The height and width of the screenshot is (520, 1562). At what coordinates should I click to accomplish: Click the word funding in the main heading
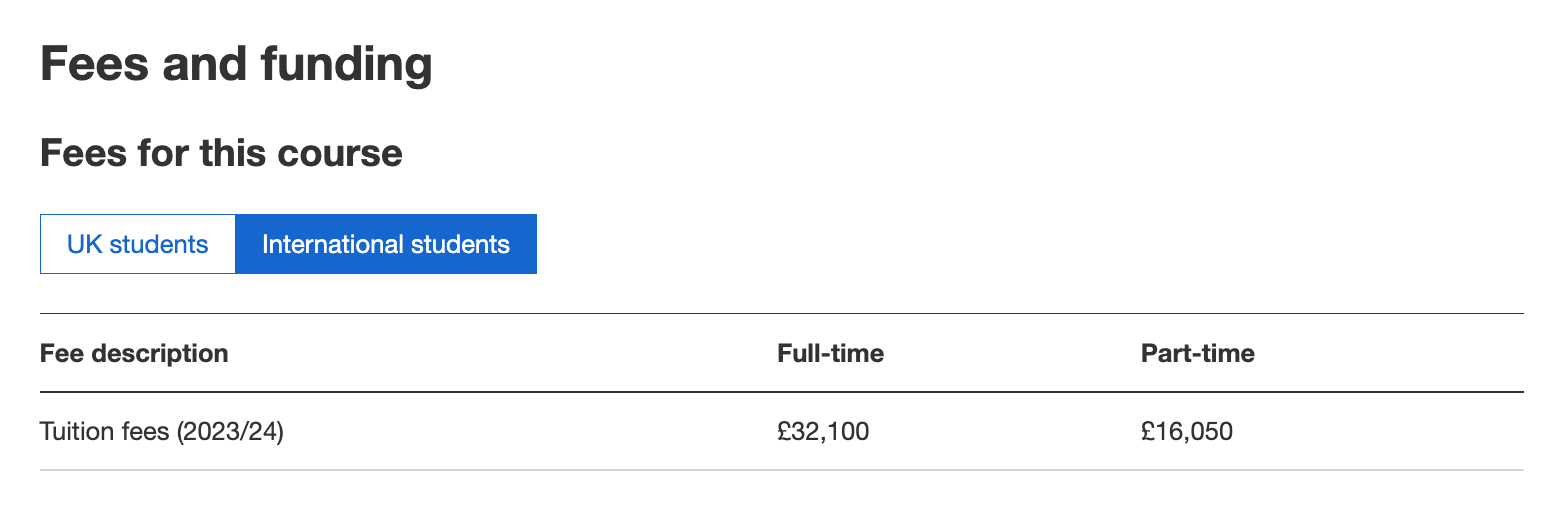click(x=346, y=65)
